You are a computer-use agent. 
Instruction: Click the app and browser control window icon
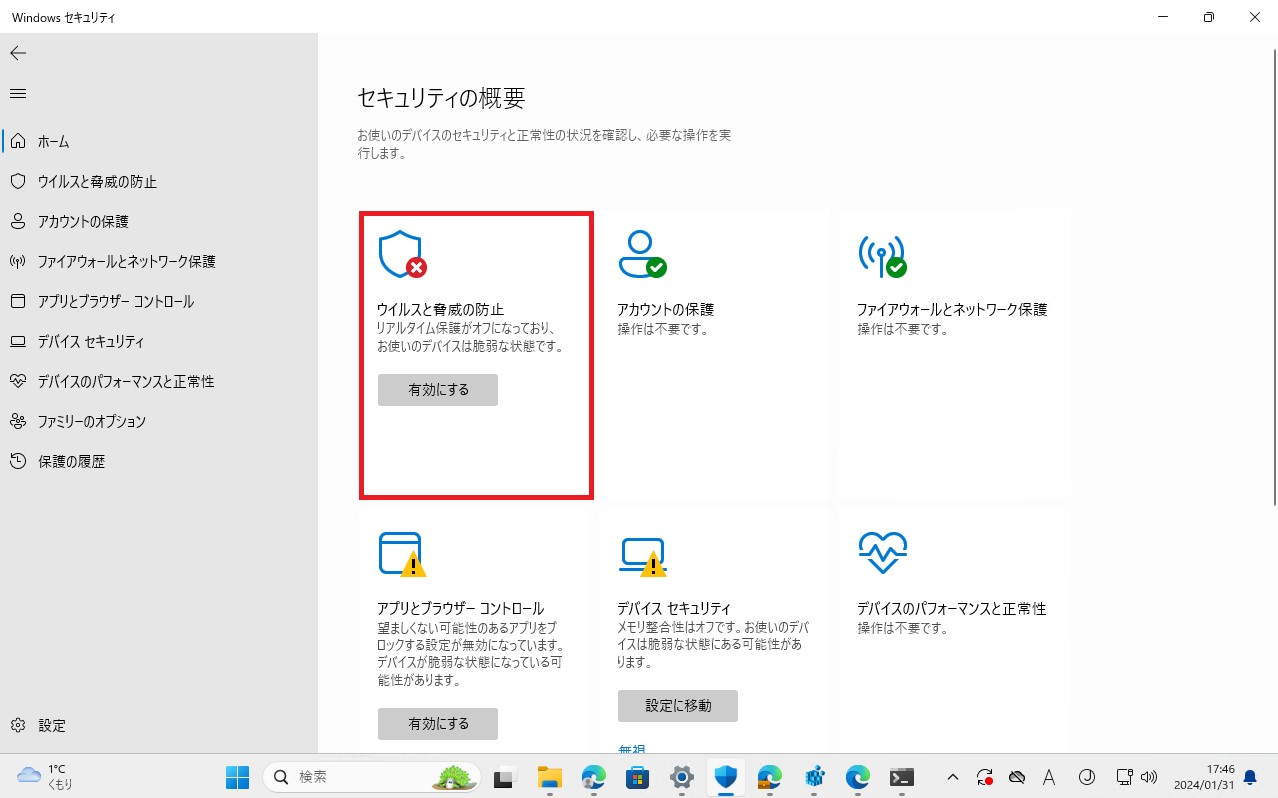click(x=402, y=554)
